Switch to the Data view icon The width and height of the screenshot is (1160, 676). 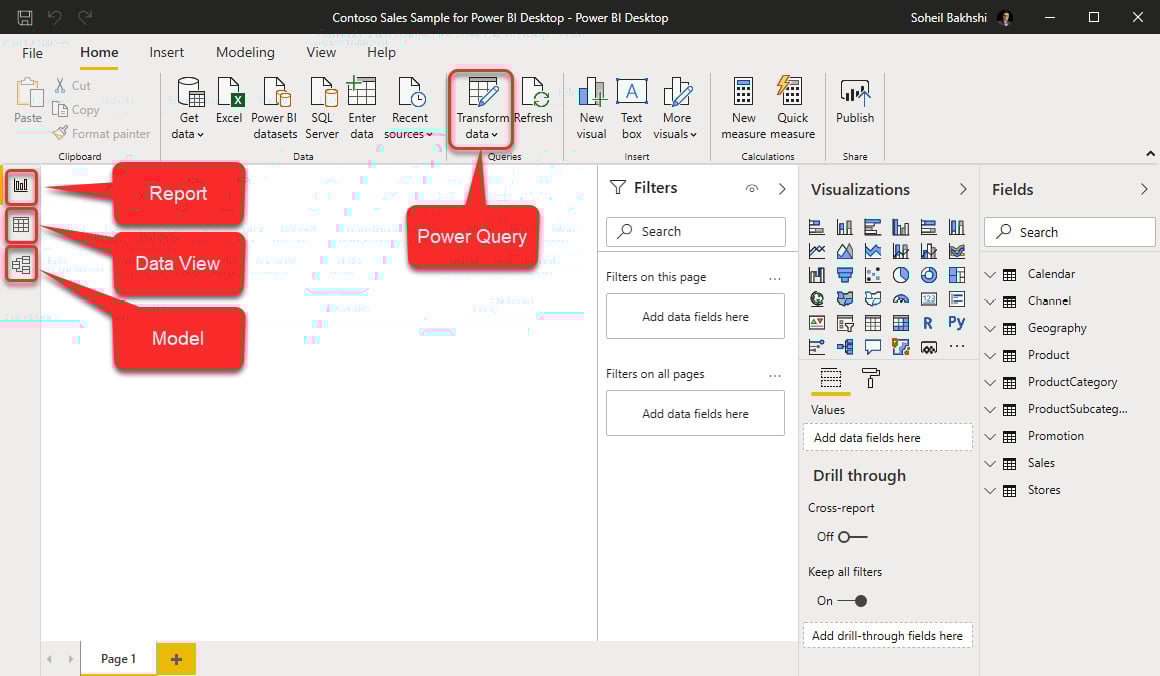(x=21, y=225)
